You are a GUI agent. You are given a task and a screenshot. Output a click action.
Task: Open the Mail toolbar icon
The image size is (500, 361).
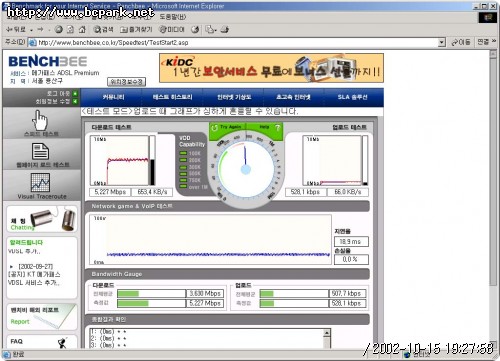(210, 30)
